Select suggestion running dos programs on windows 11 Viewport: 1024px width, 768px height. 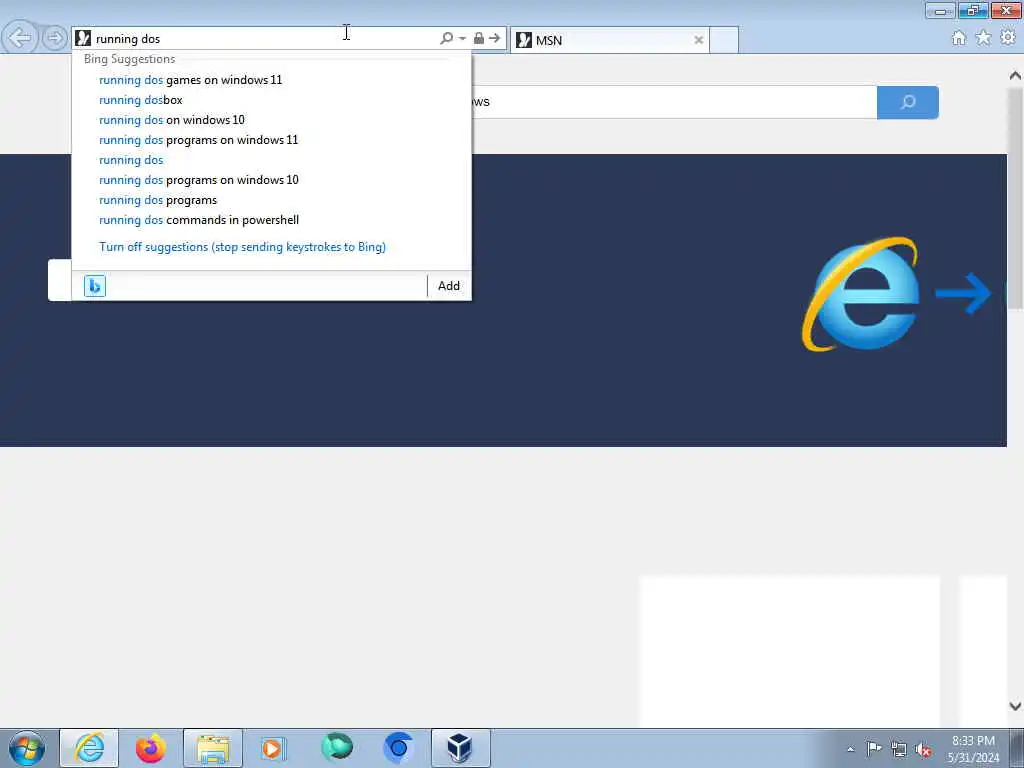pyautogui.click(x=199, y=140)
